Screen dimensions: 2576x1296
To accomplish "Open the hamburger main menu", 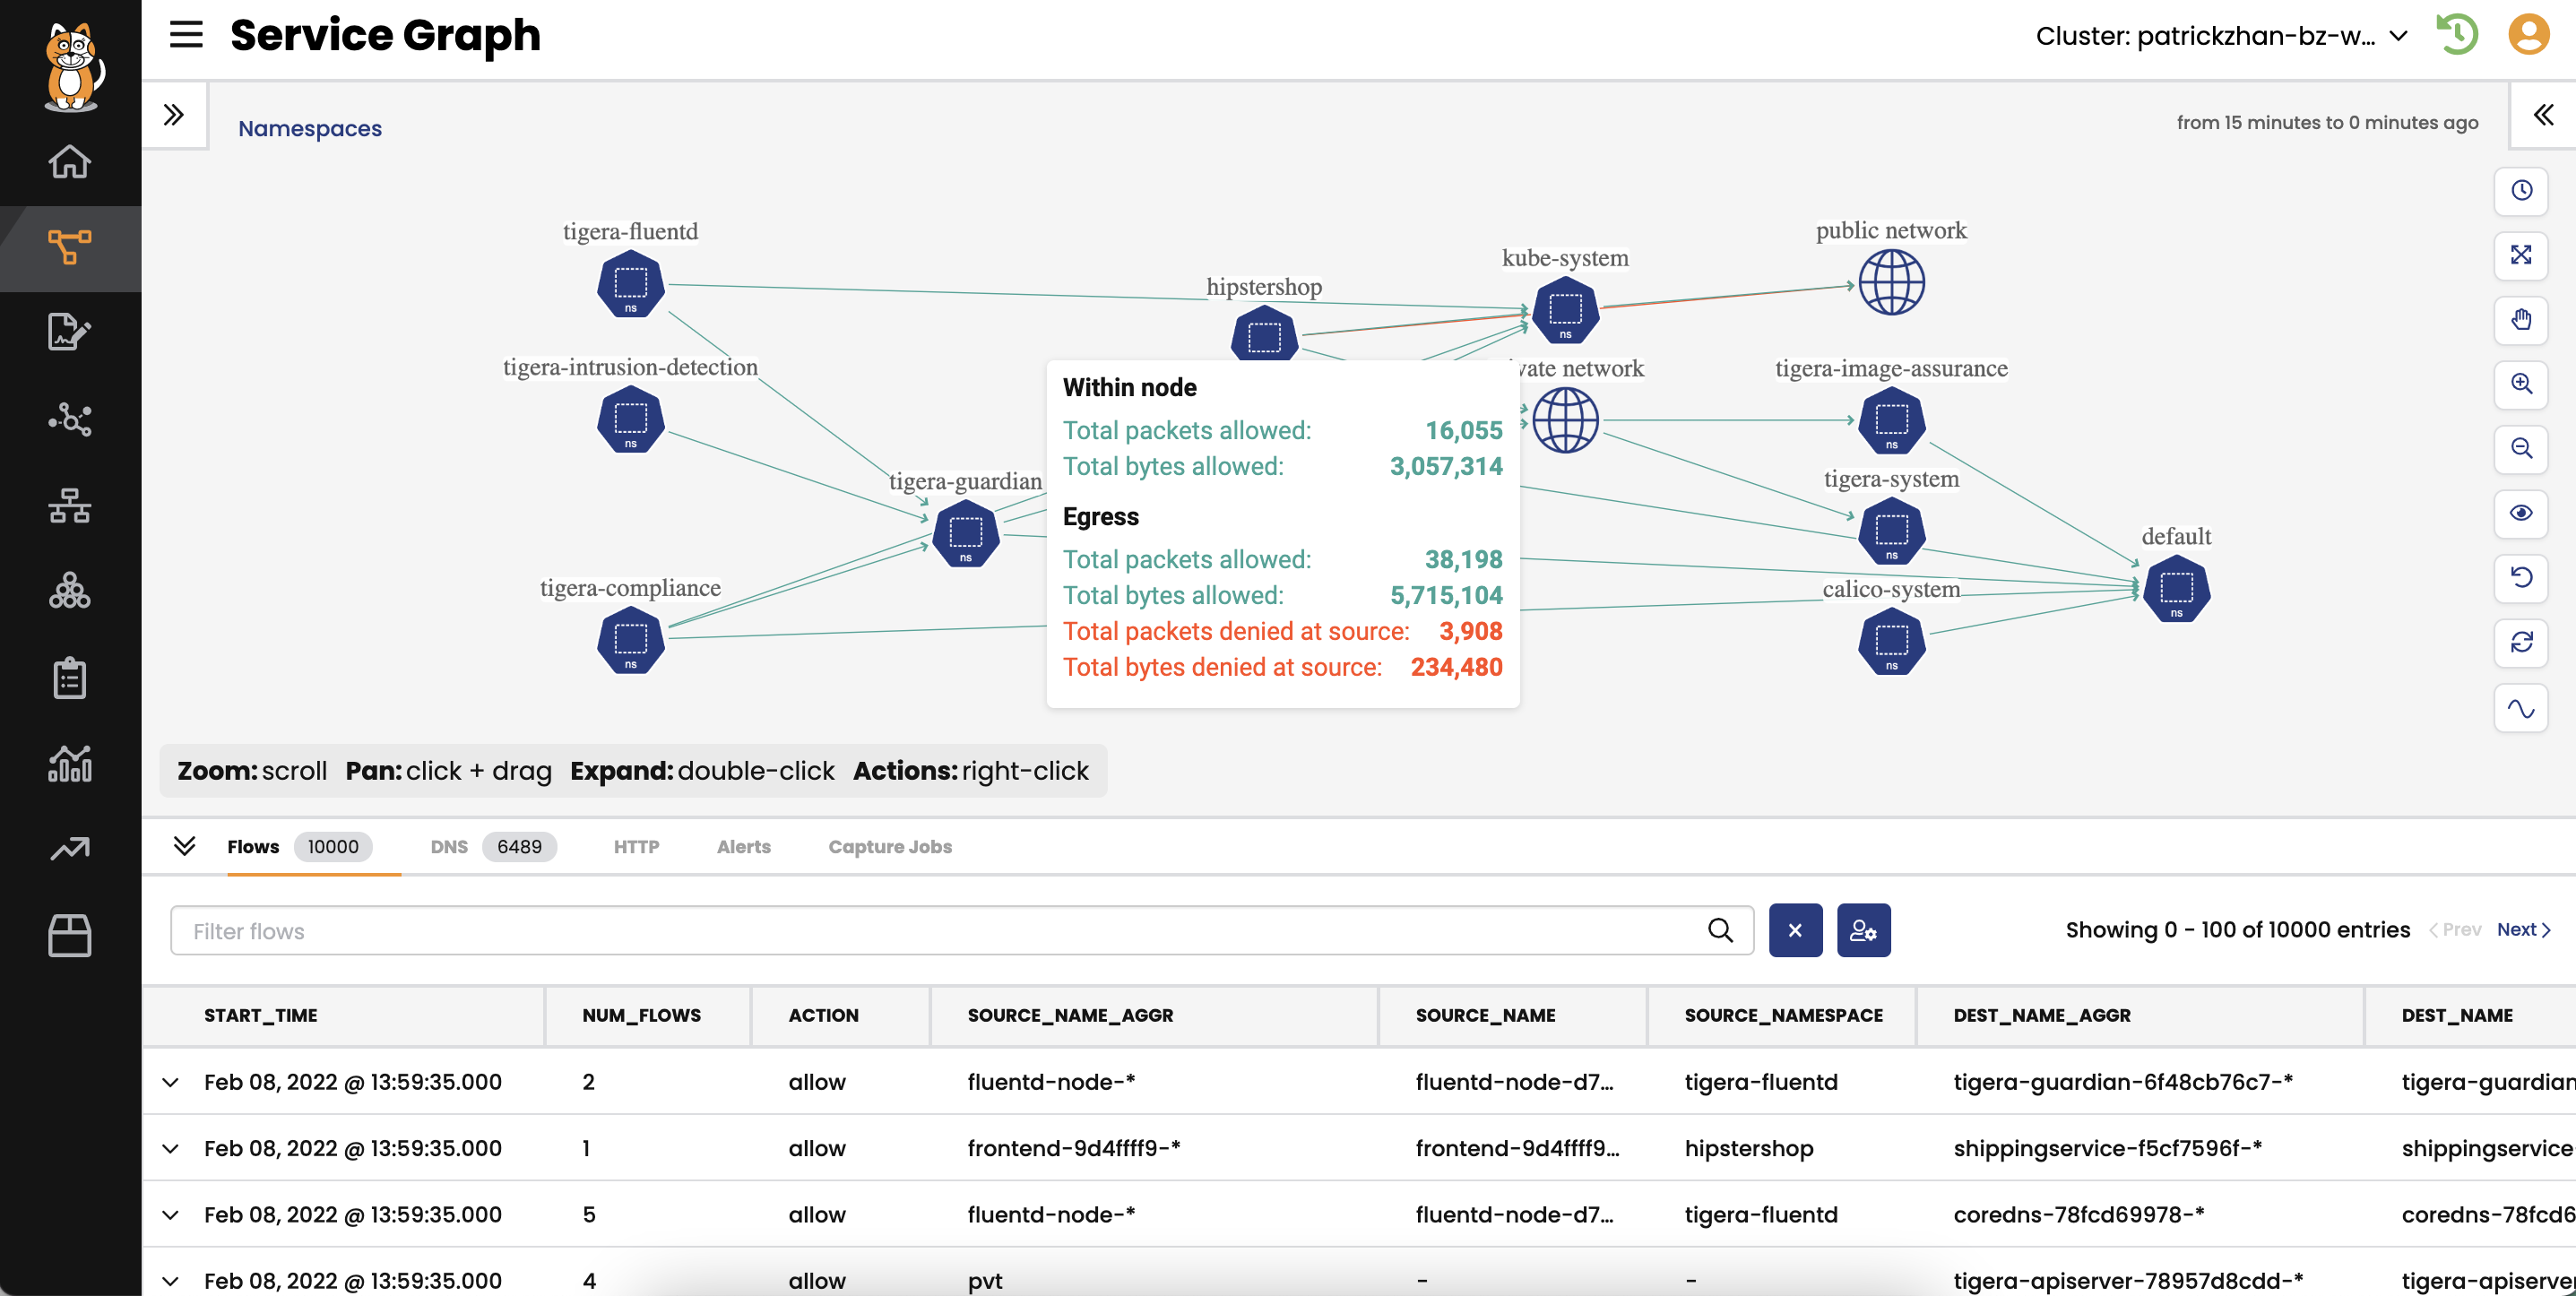I will [x=186, y=35].
